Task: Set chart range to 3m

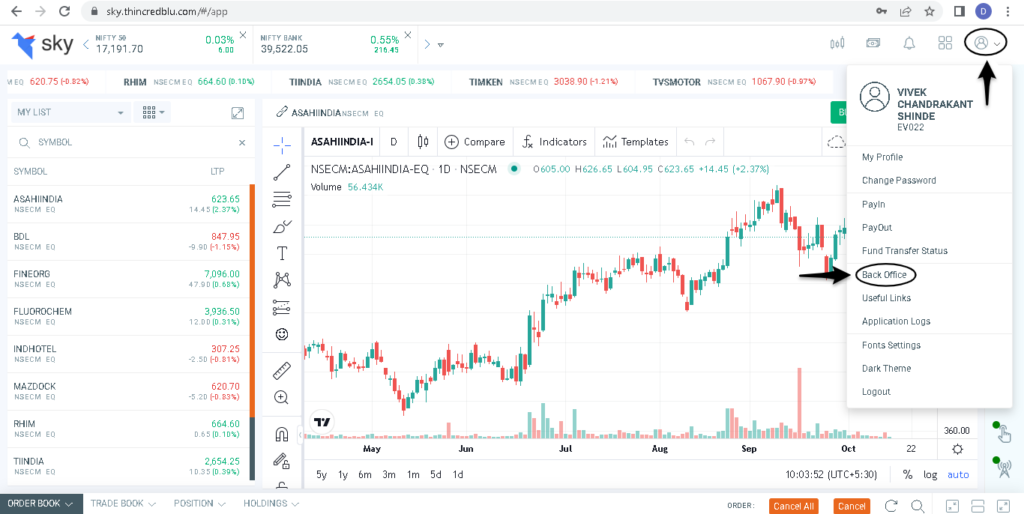Action: [x=389, y=475]
